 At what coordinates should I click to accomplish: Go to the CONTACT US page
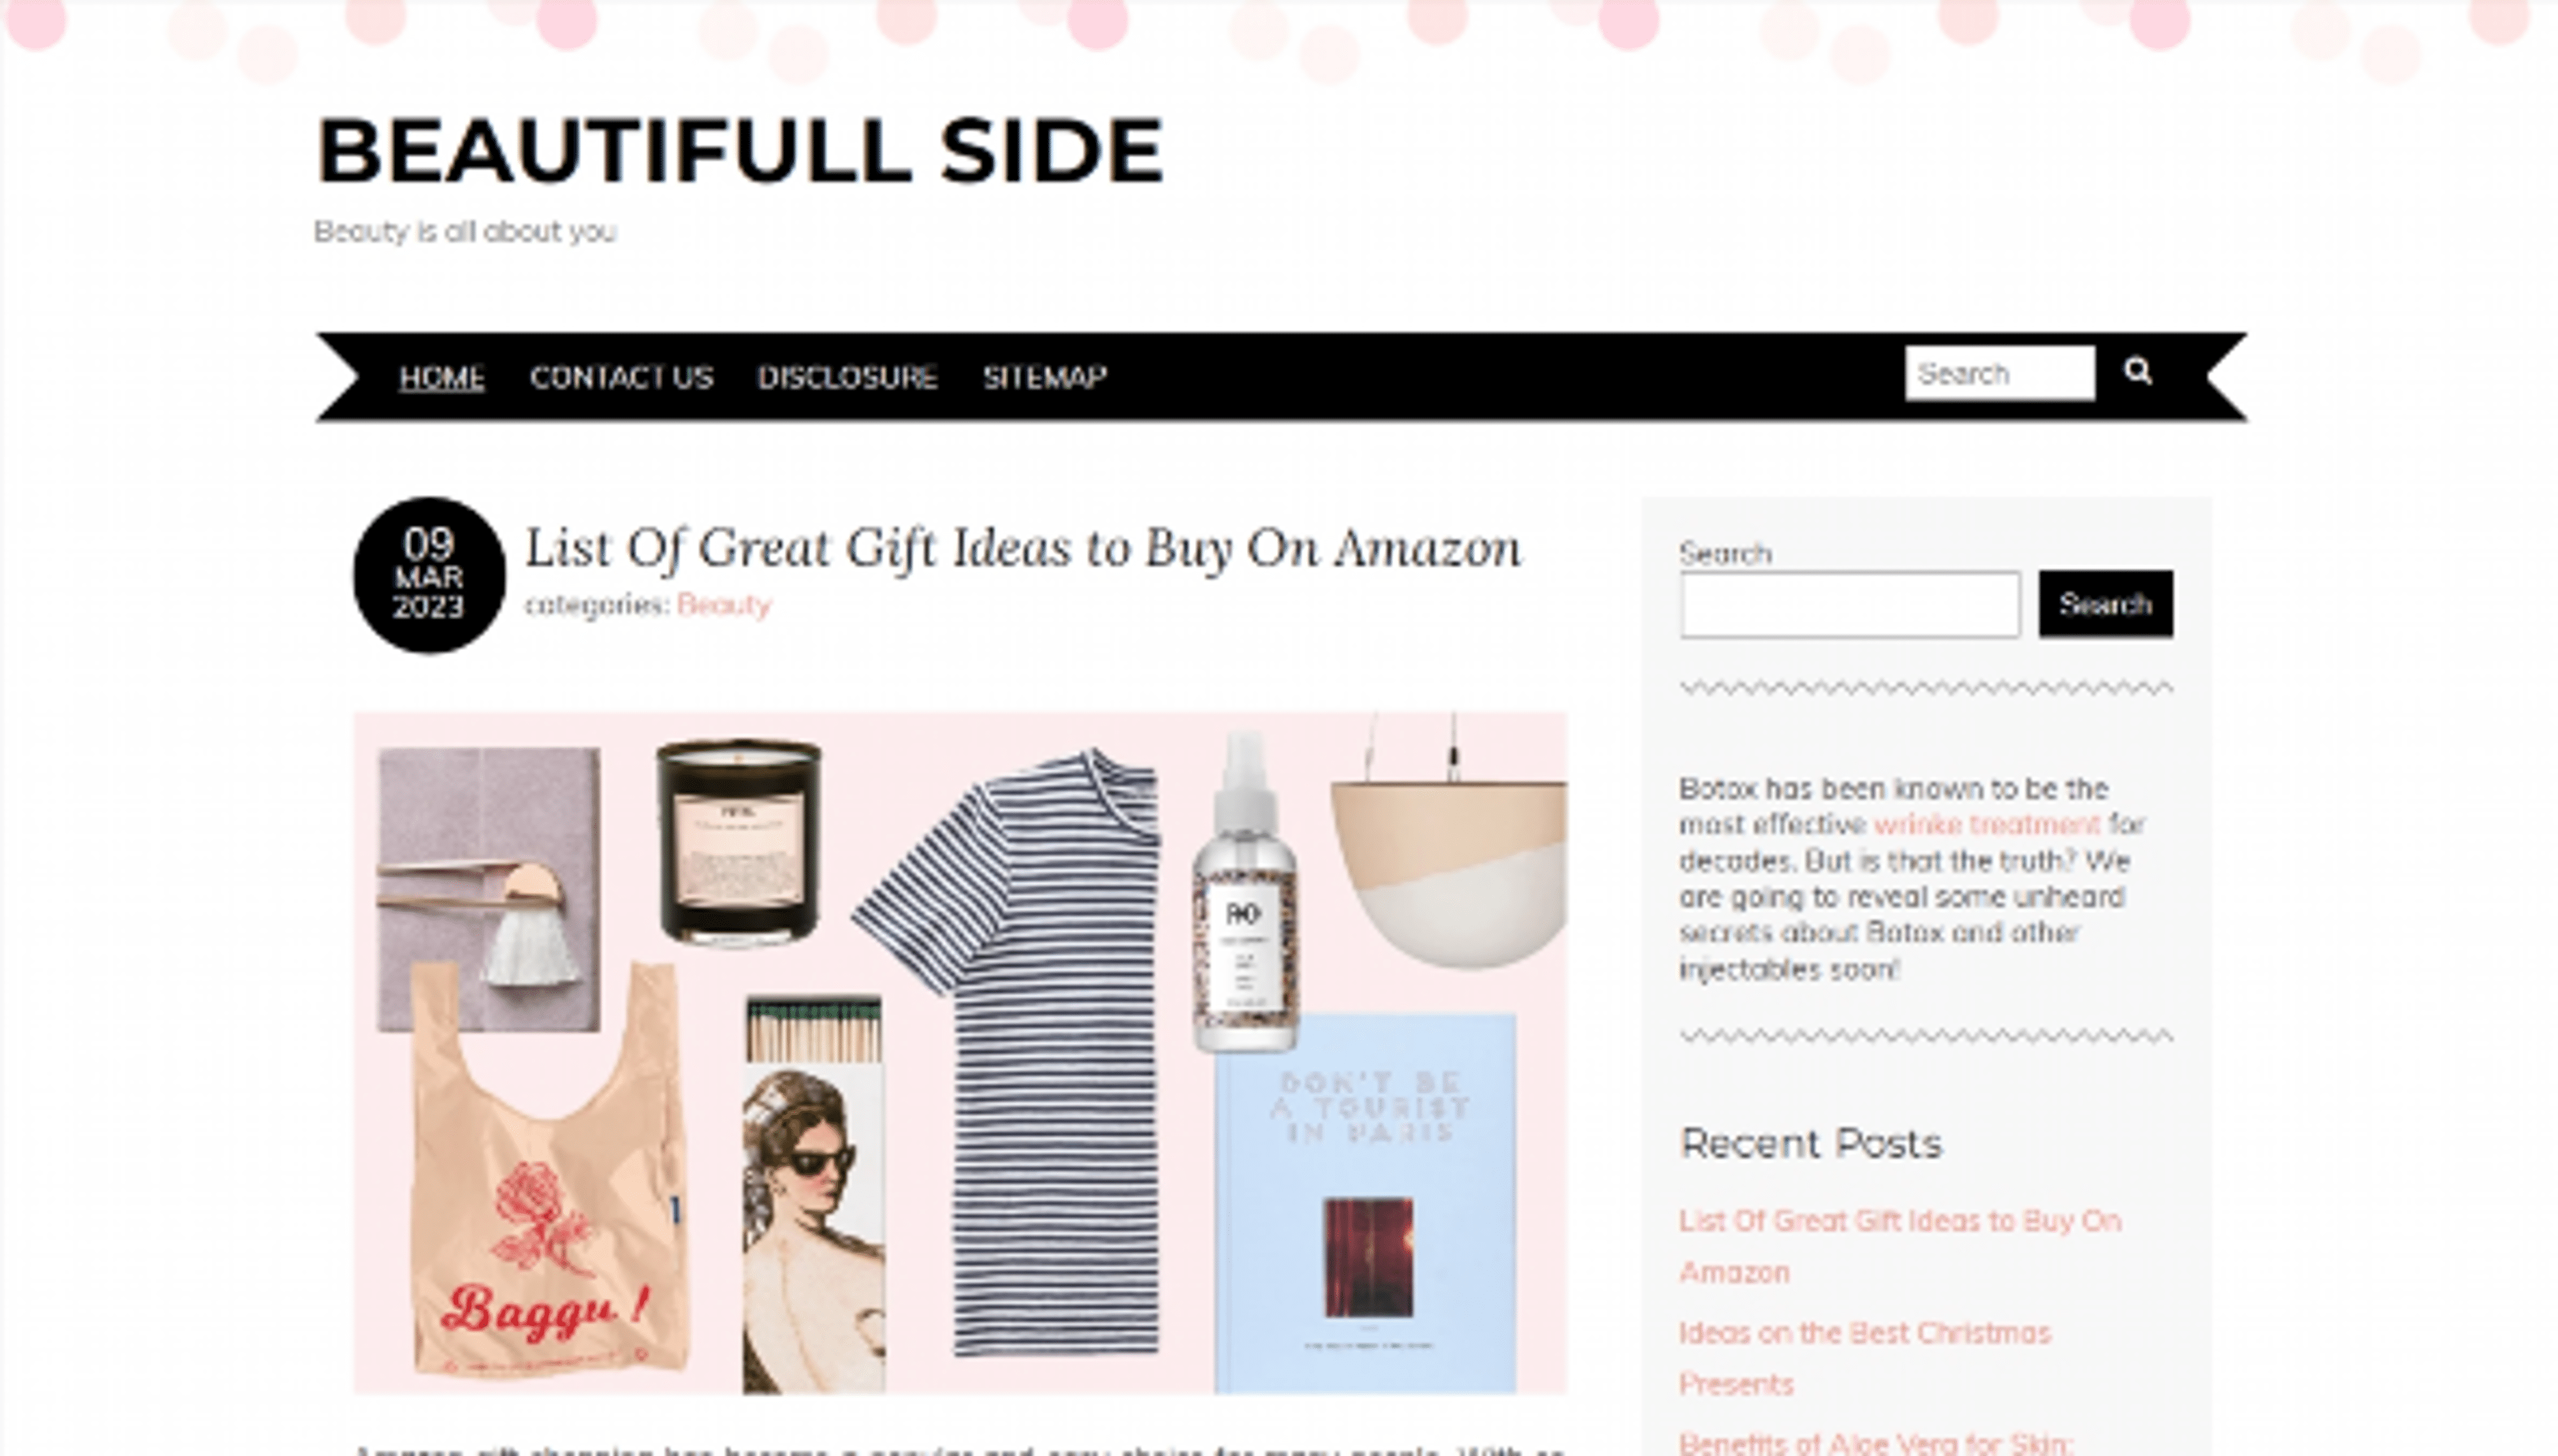pyautogui.click(x=621, y=377)
